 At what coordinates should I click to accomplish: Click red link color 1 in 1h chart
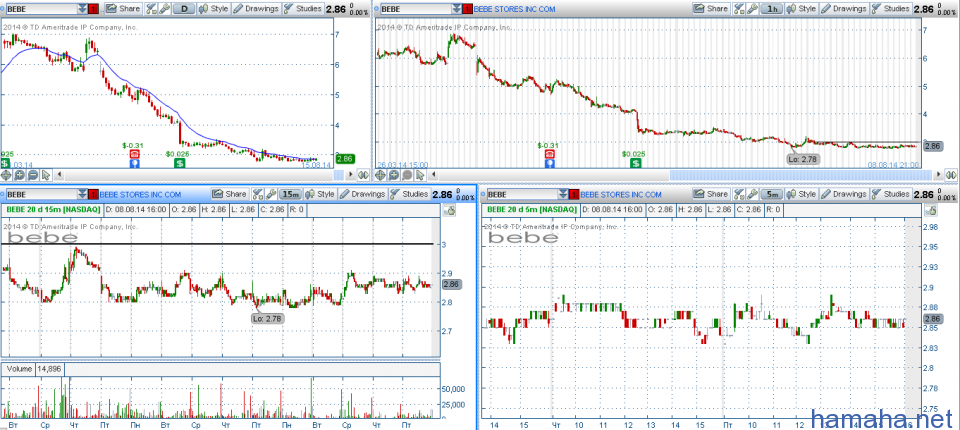[468, 9]
